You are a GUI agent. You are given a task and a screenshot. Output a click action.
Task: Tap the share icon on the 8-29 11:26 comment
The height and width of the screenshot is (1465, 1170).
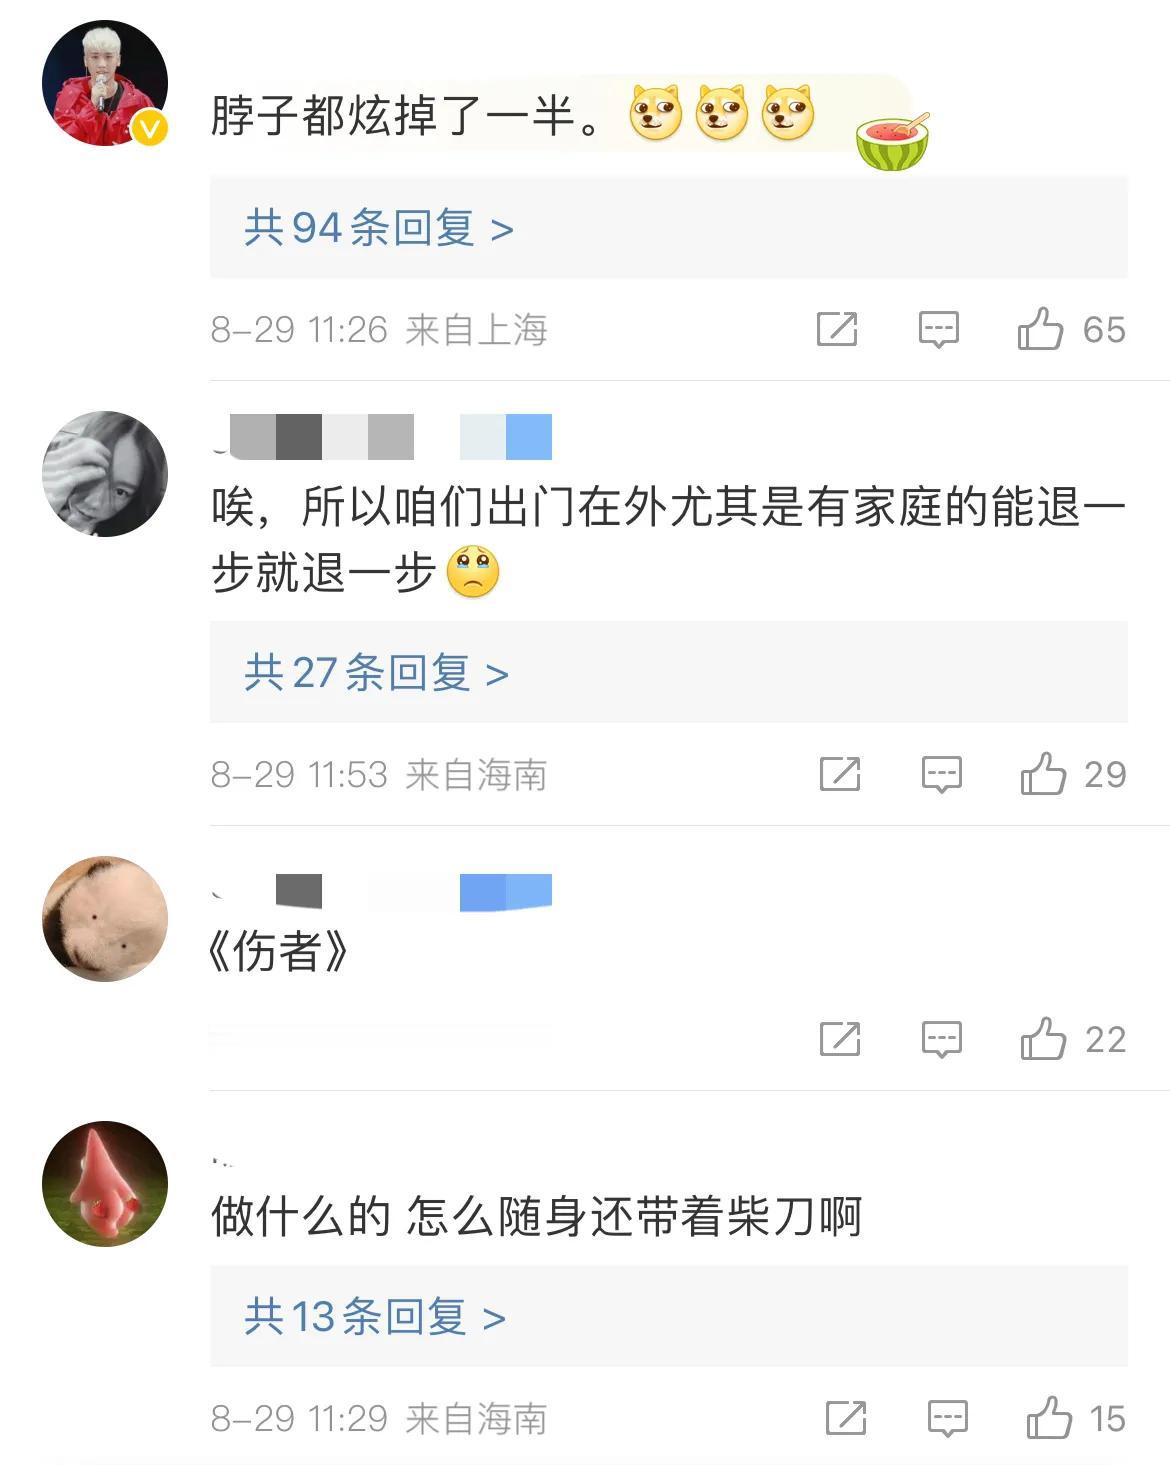pos(837,329)
